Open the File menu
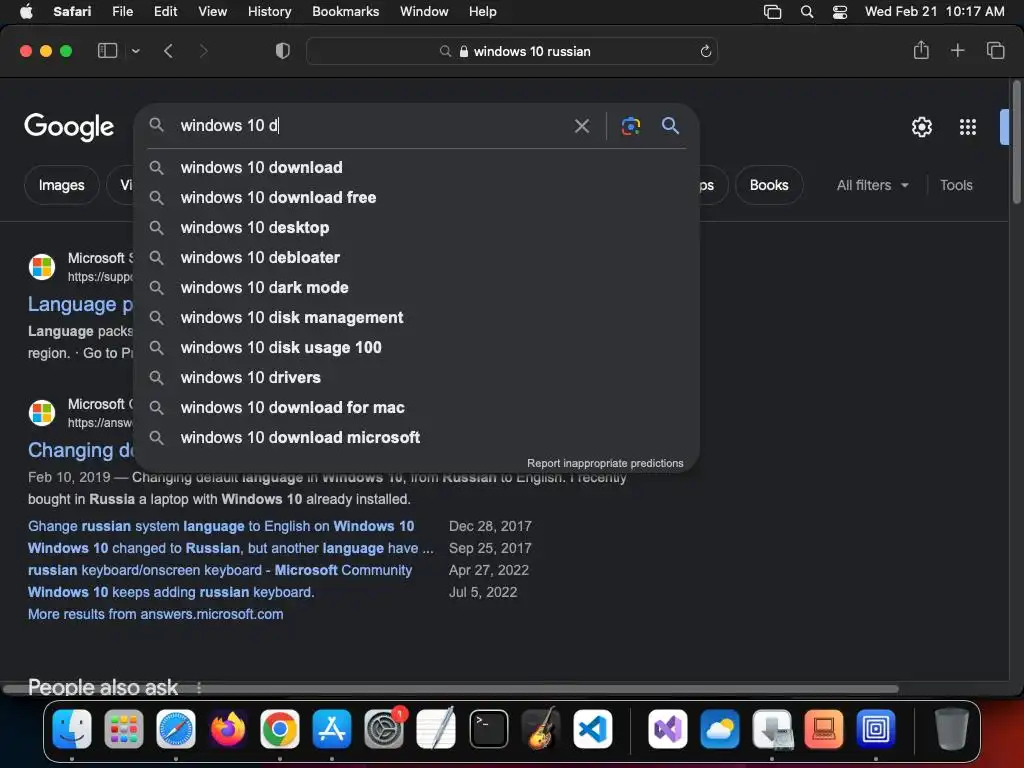The height and width of the screenshot is (768, 1024). [x=122, y=12]
